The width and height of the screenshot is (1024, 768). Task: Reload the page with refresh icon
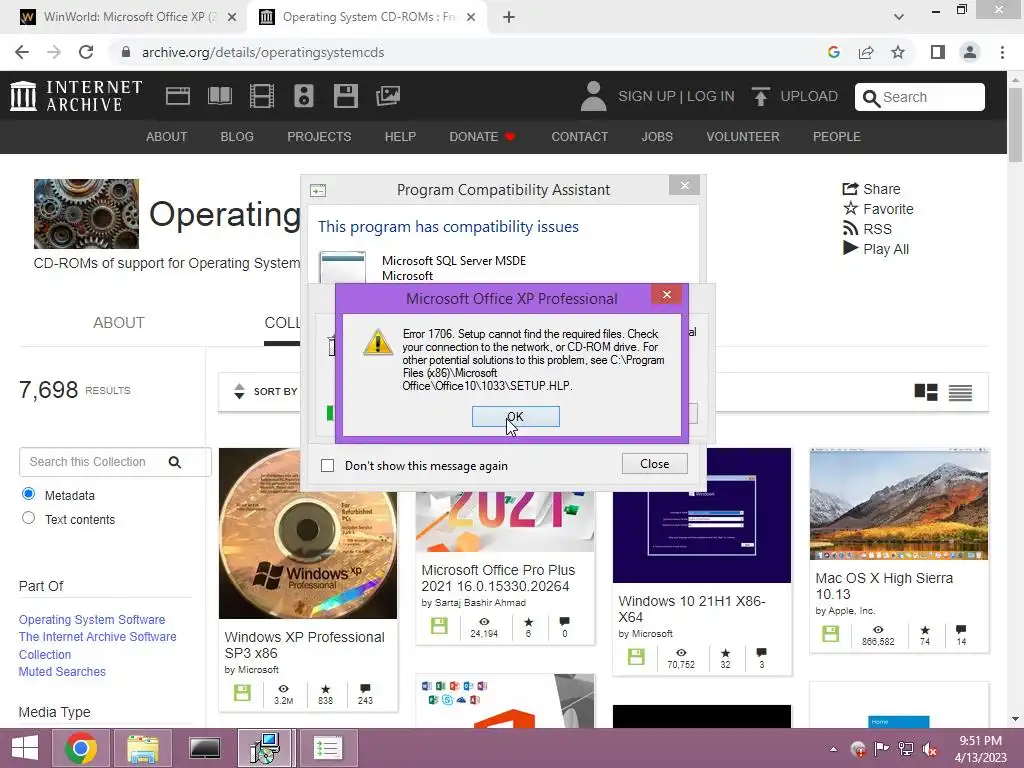tap(86, 52)
